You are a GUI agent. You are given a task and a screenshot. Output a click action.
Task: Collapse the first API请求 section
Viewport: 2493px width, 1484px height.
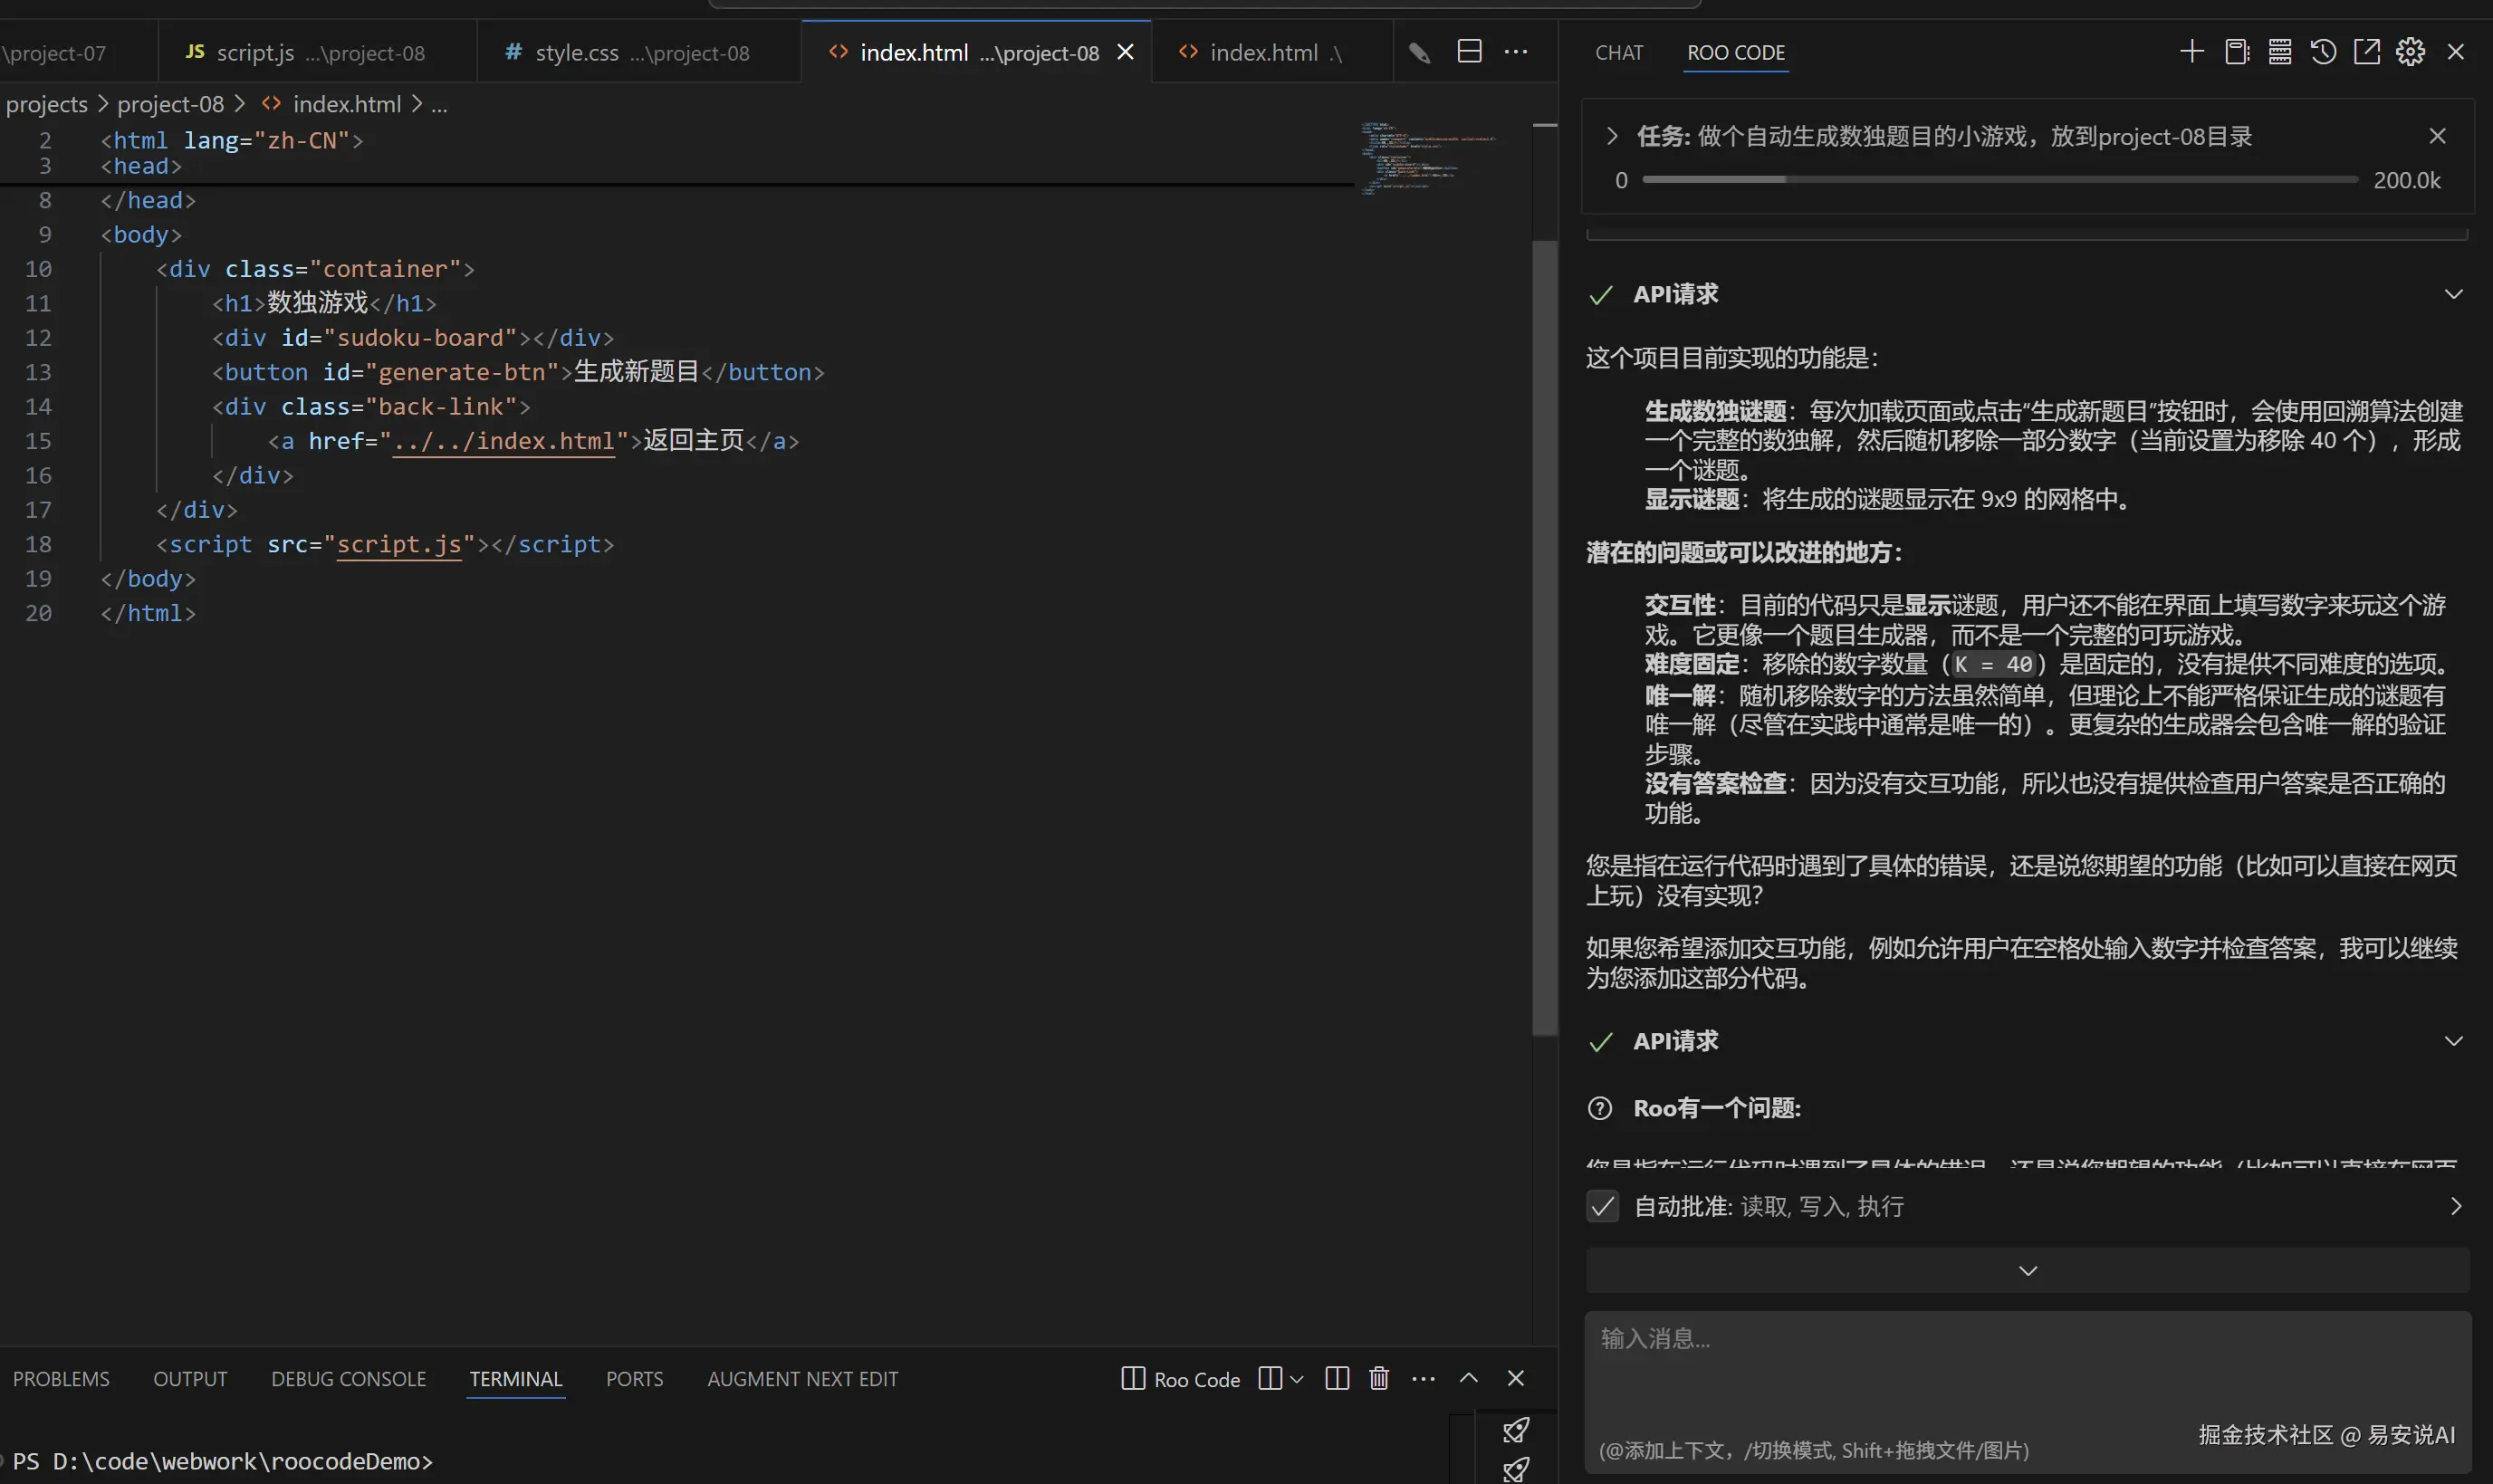point(2453,294)
